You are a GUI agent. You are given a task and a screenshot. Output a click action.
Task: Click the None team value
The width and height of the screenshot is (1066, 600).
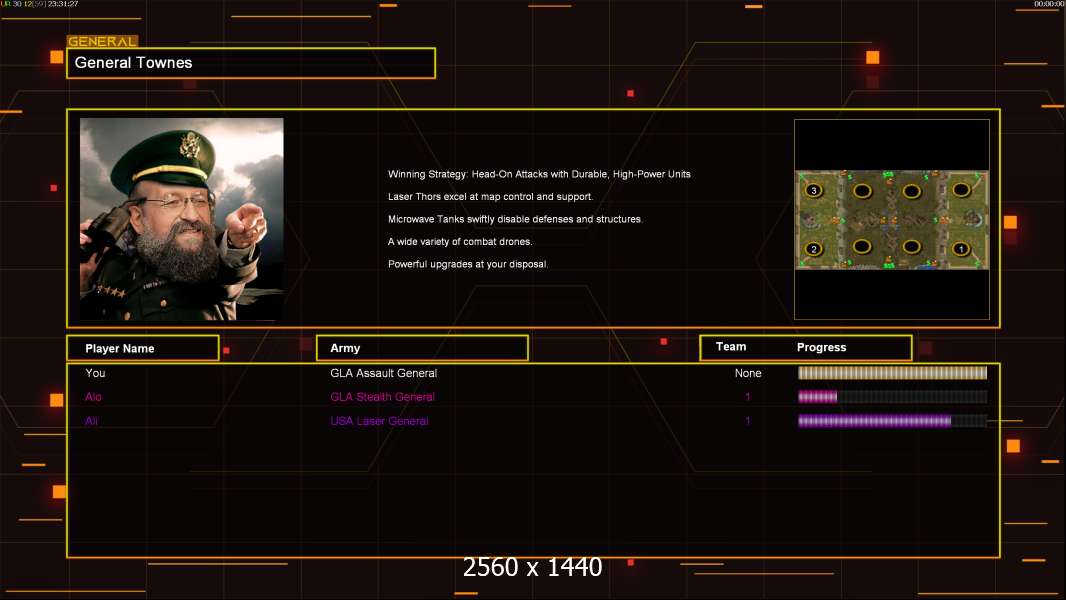click(x=748, y=373)
